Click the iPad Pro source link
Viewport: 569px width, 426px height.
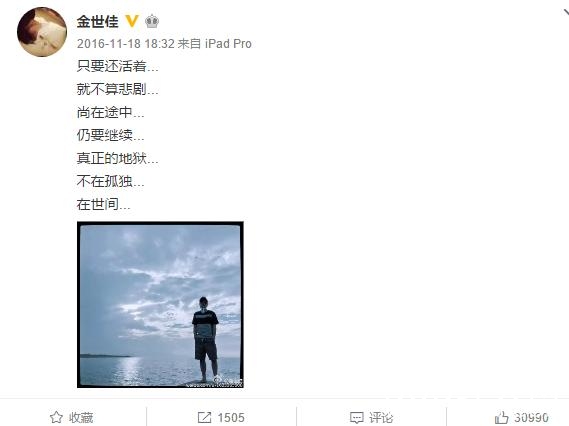click(x=228, y=44)
